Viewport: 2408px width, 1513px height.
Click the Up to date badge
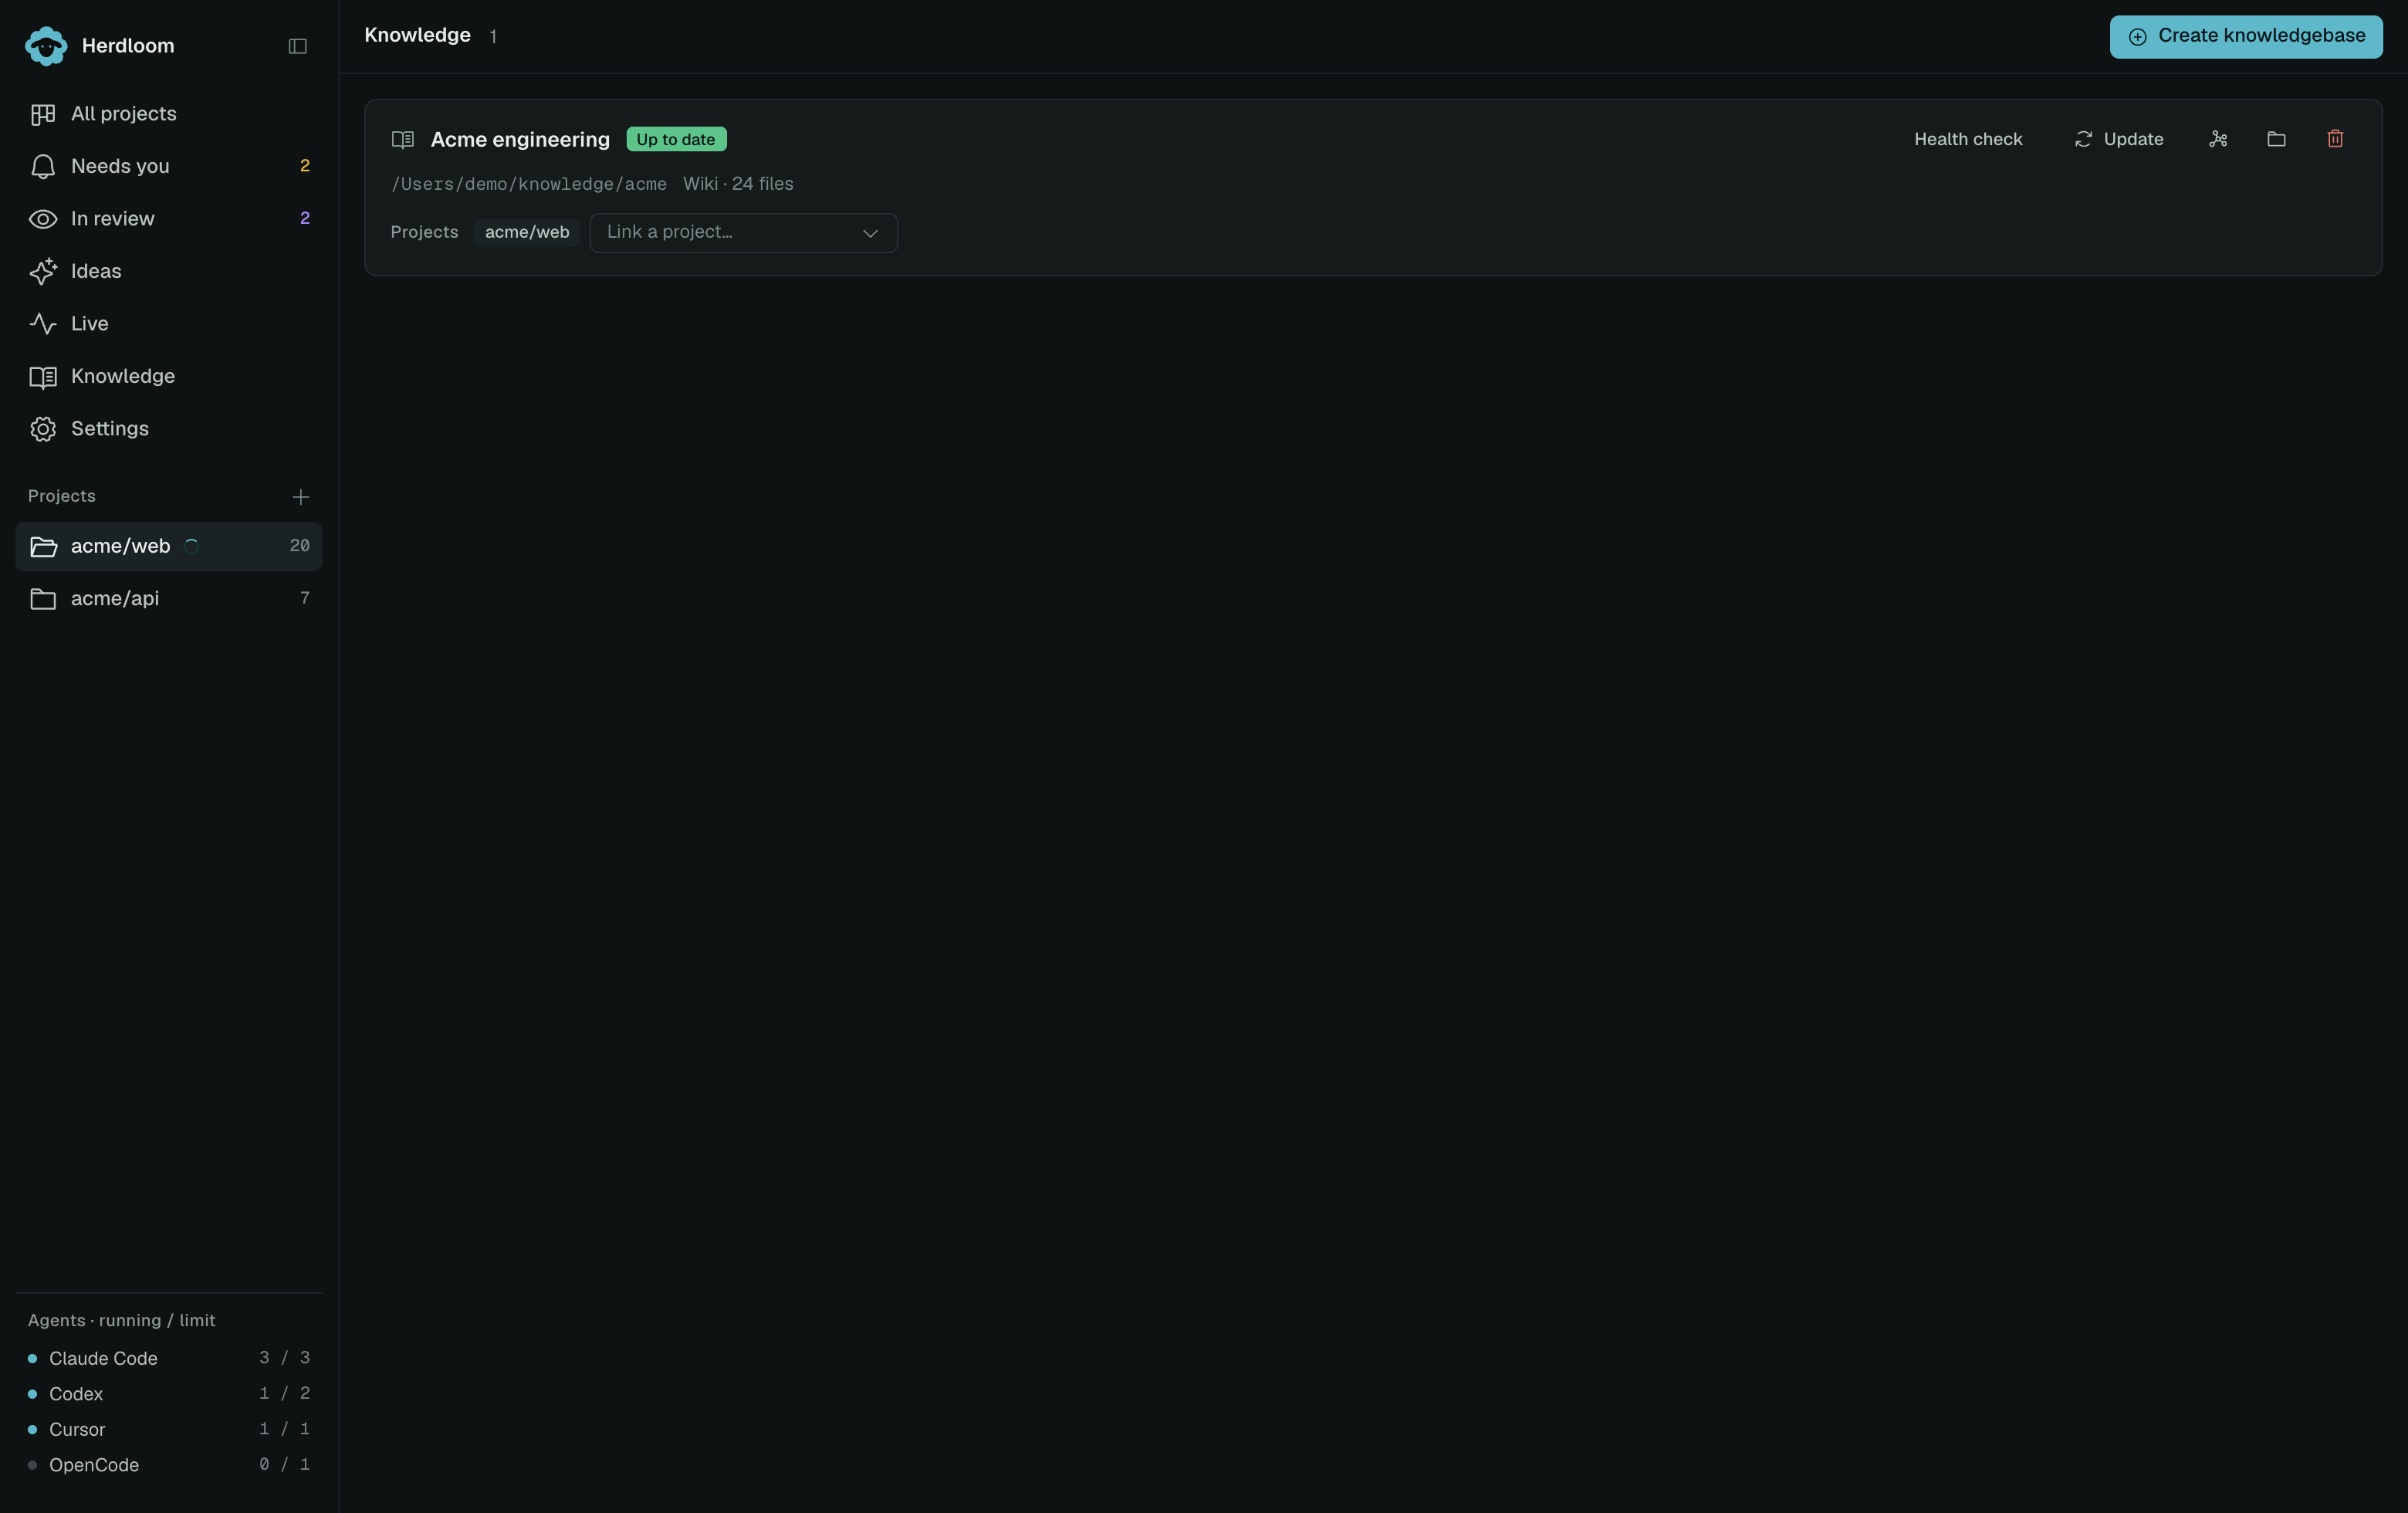click(676, 140)
